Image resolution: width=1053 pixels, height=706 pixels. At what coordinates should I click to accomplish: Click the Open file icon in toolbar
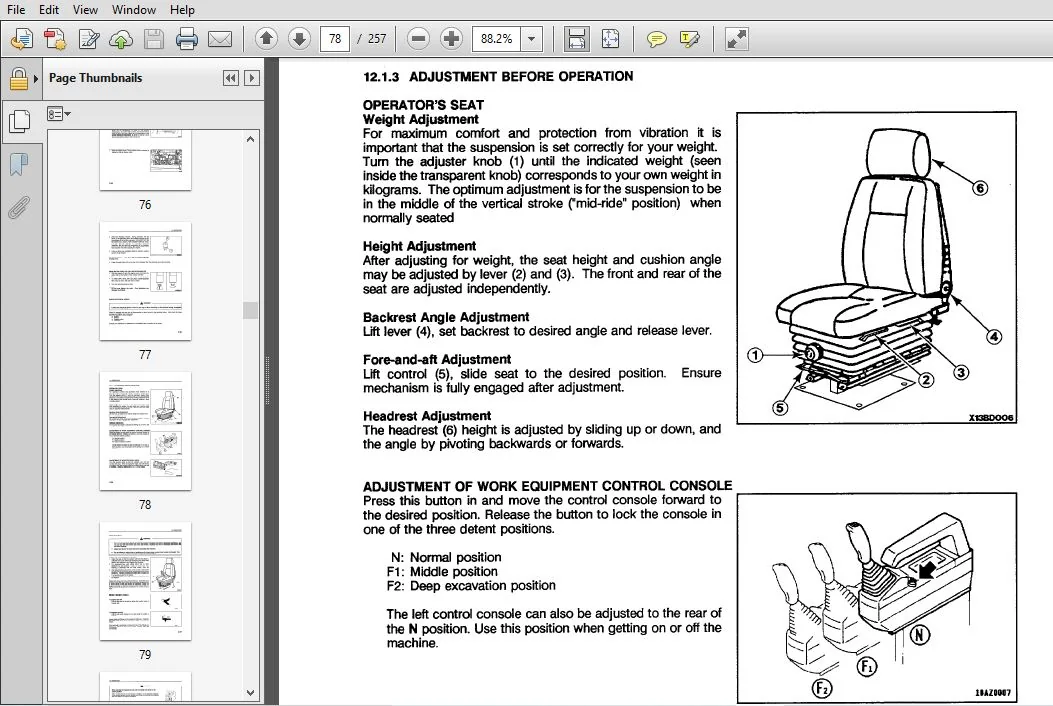[x=21, y=39]
